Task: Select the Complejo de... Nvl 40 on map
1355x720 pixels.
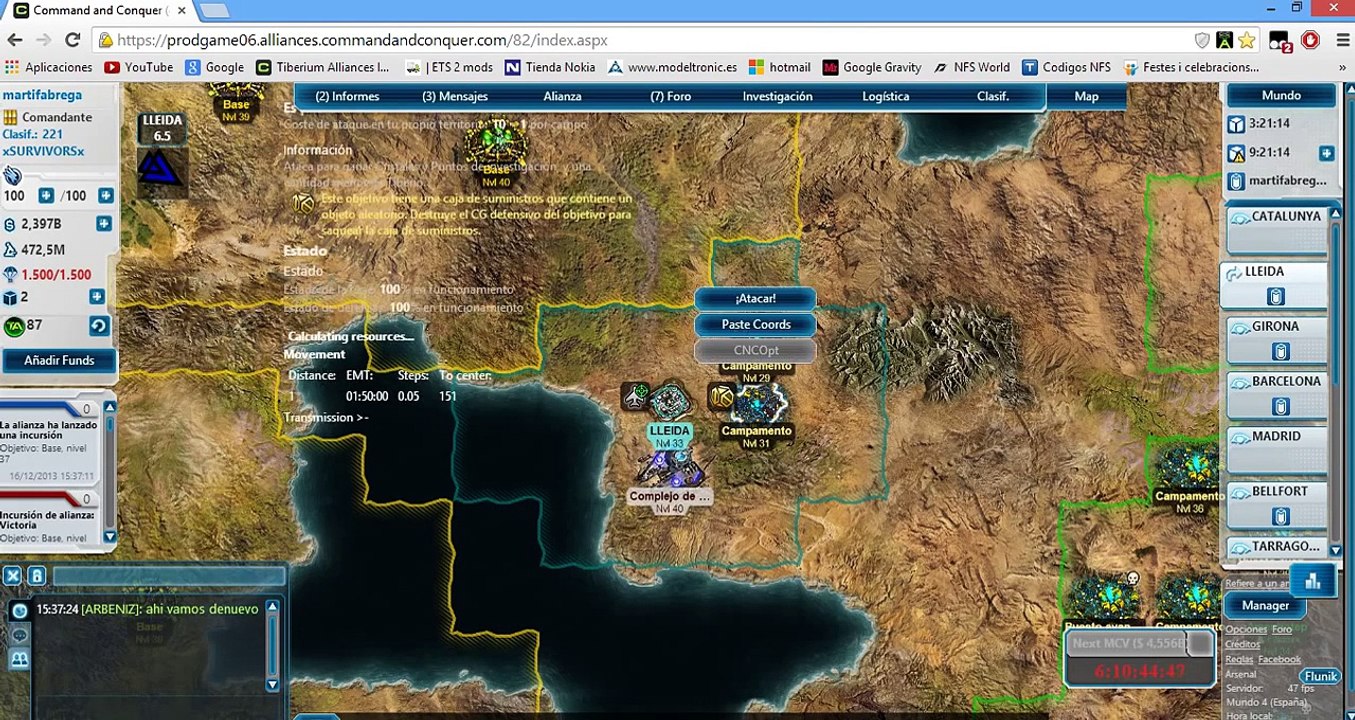Action: pos(669,480)
